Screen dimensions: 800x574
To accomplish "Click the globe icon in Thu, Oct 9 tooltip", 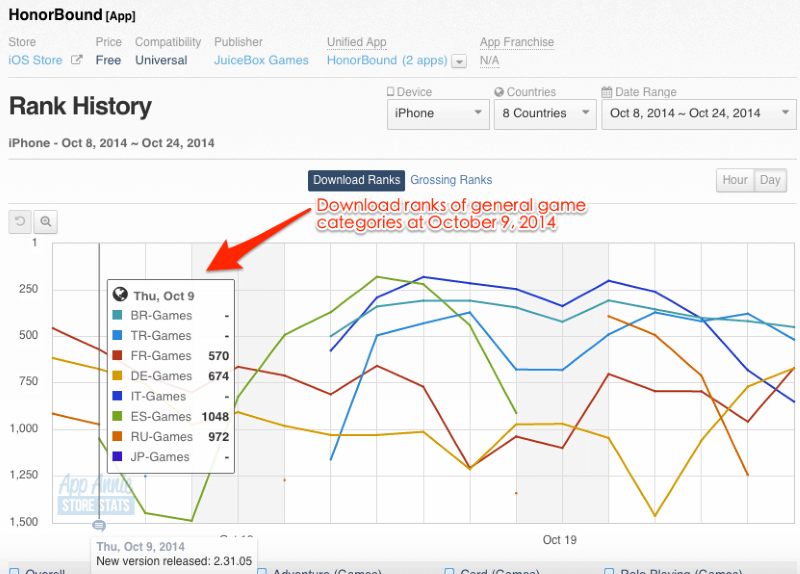I will (120, 294).
